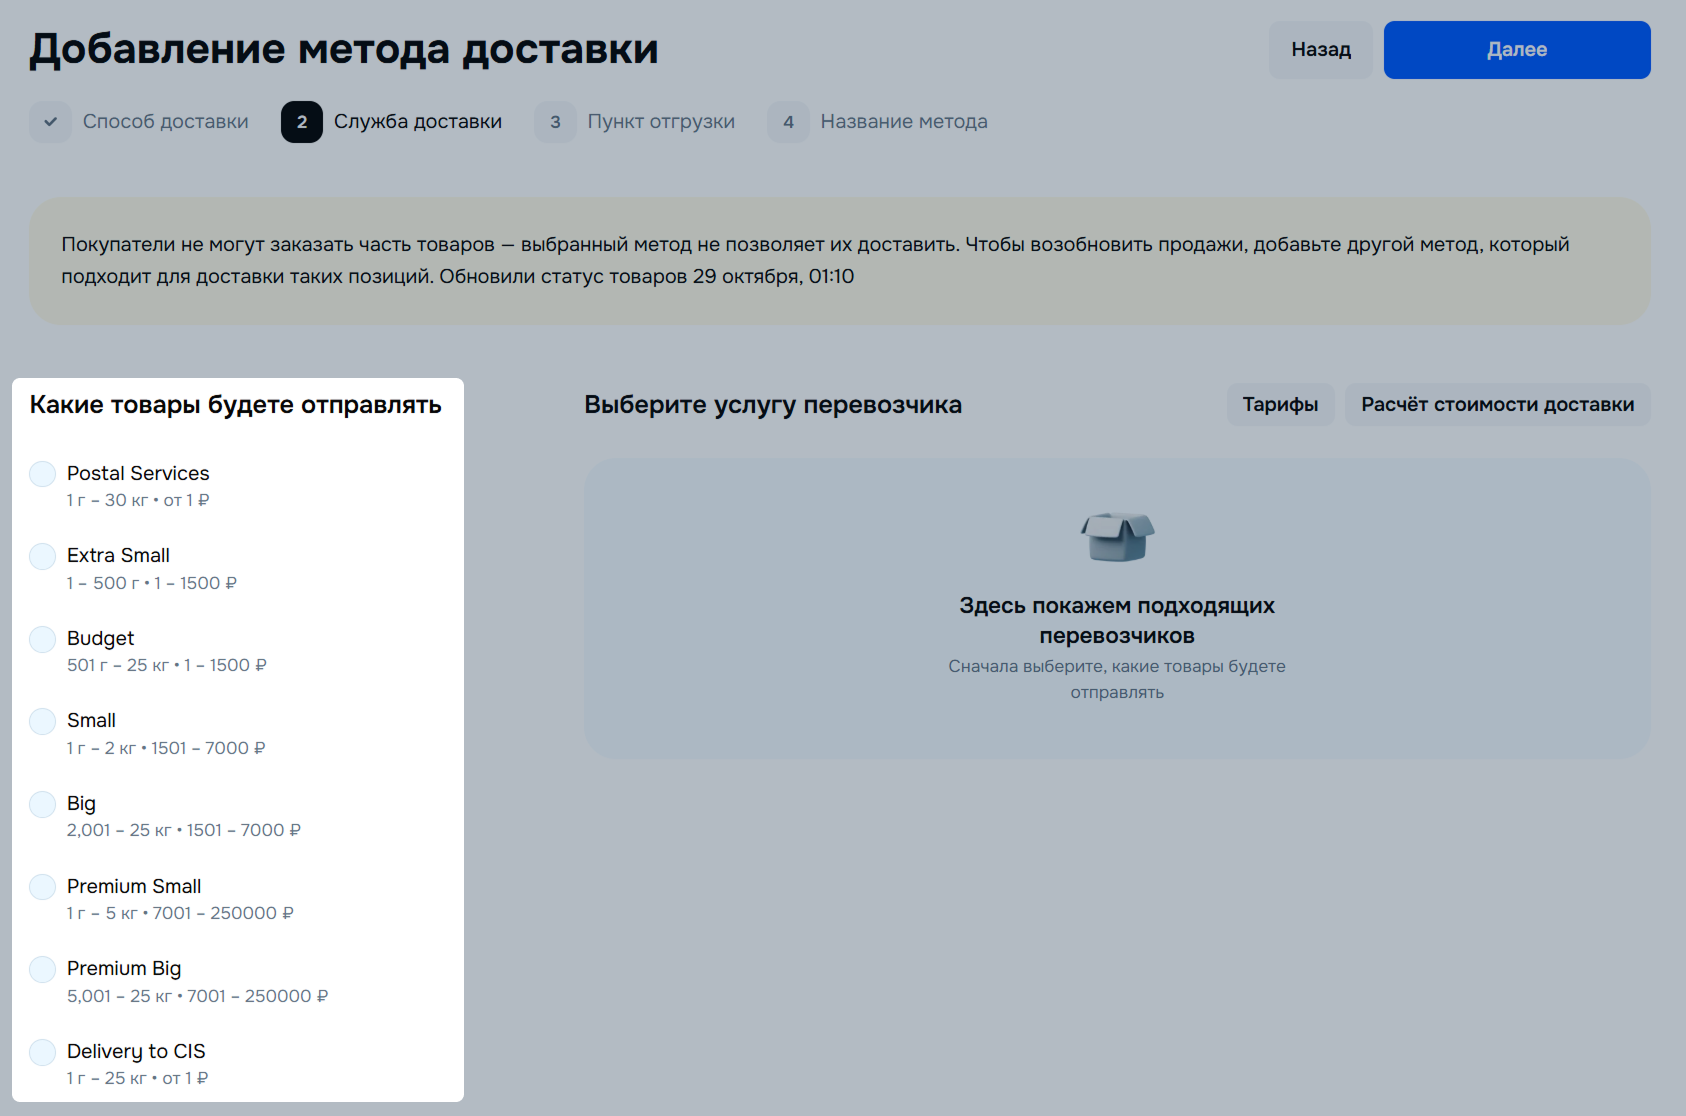Click the Назад button
1686x1116 pixels.
1320,50
